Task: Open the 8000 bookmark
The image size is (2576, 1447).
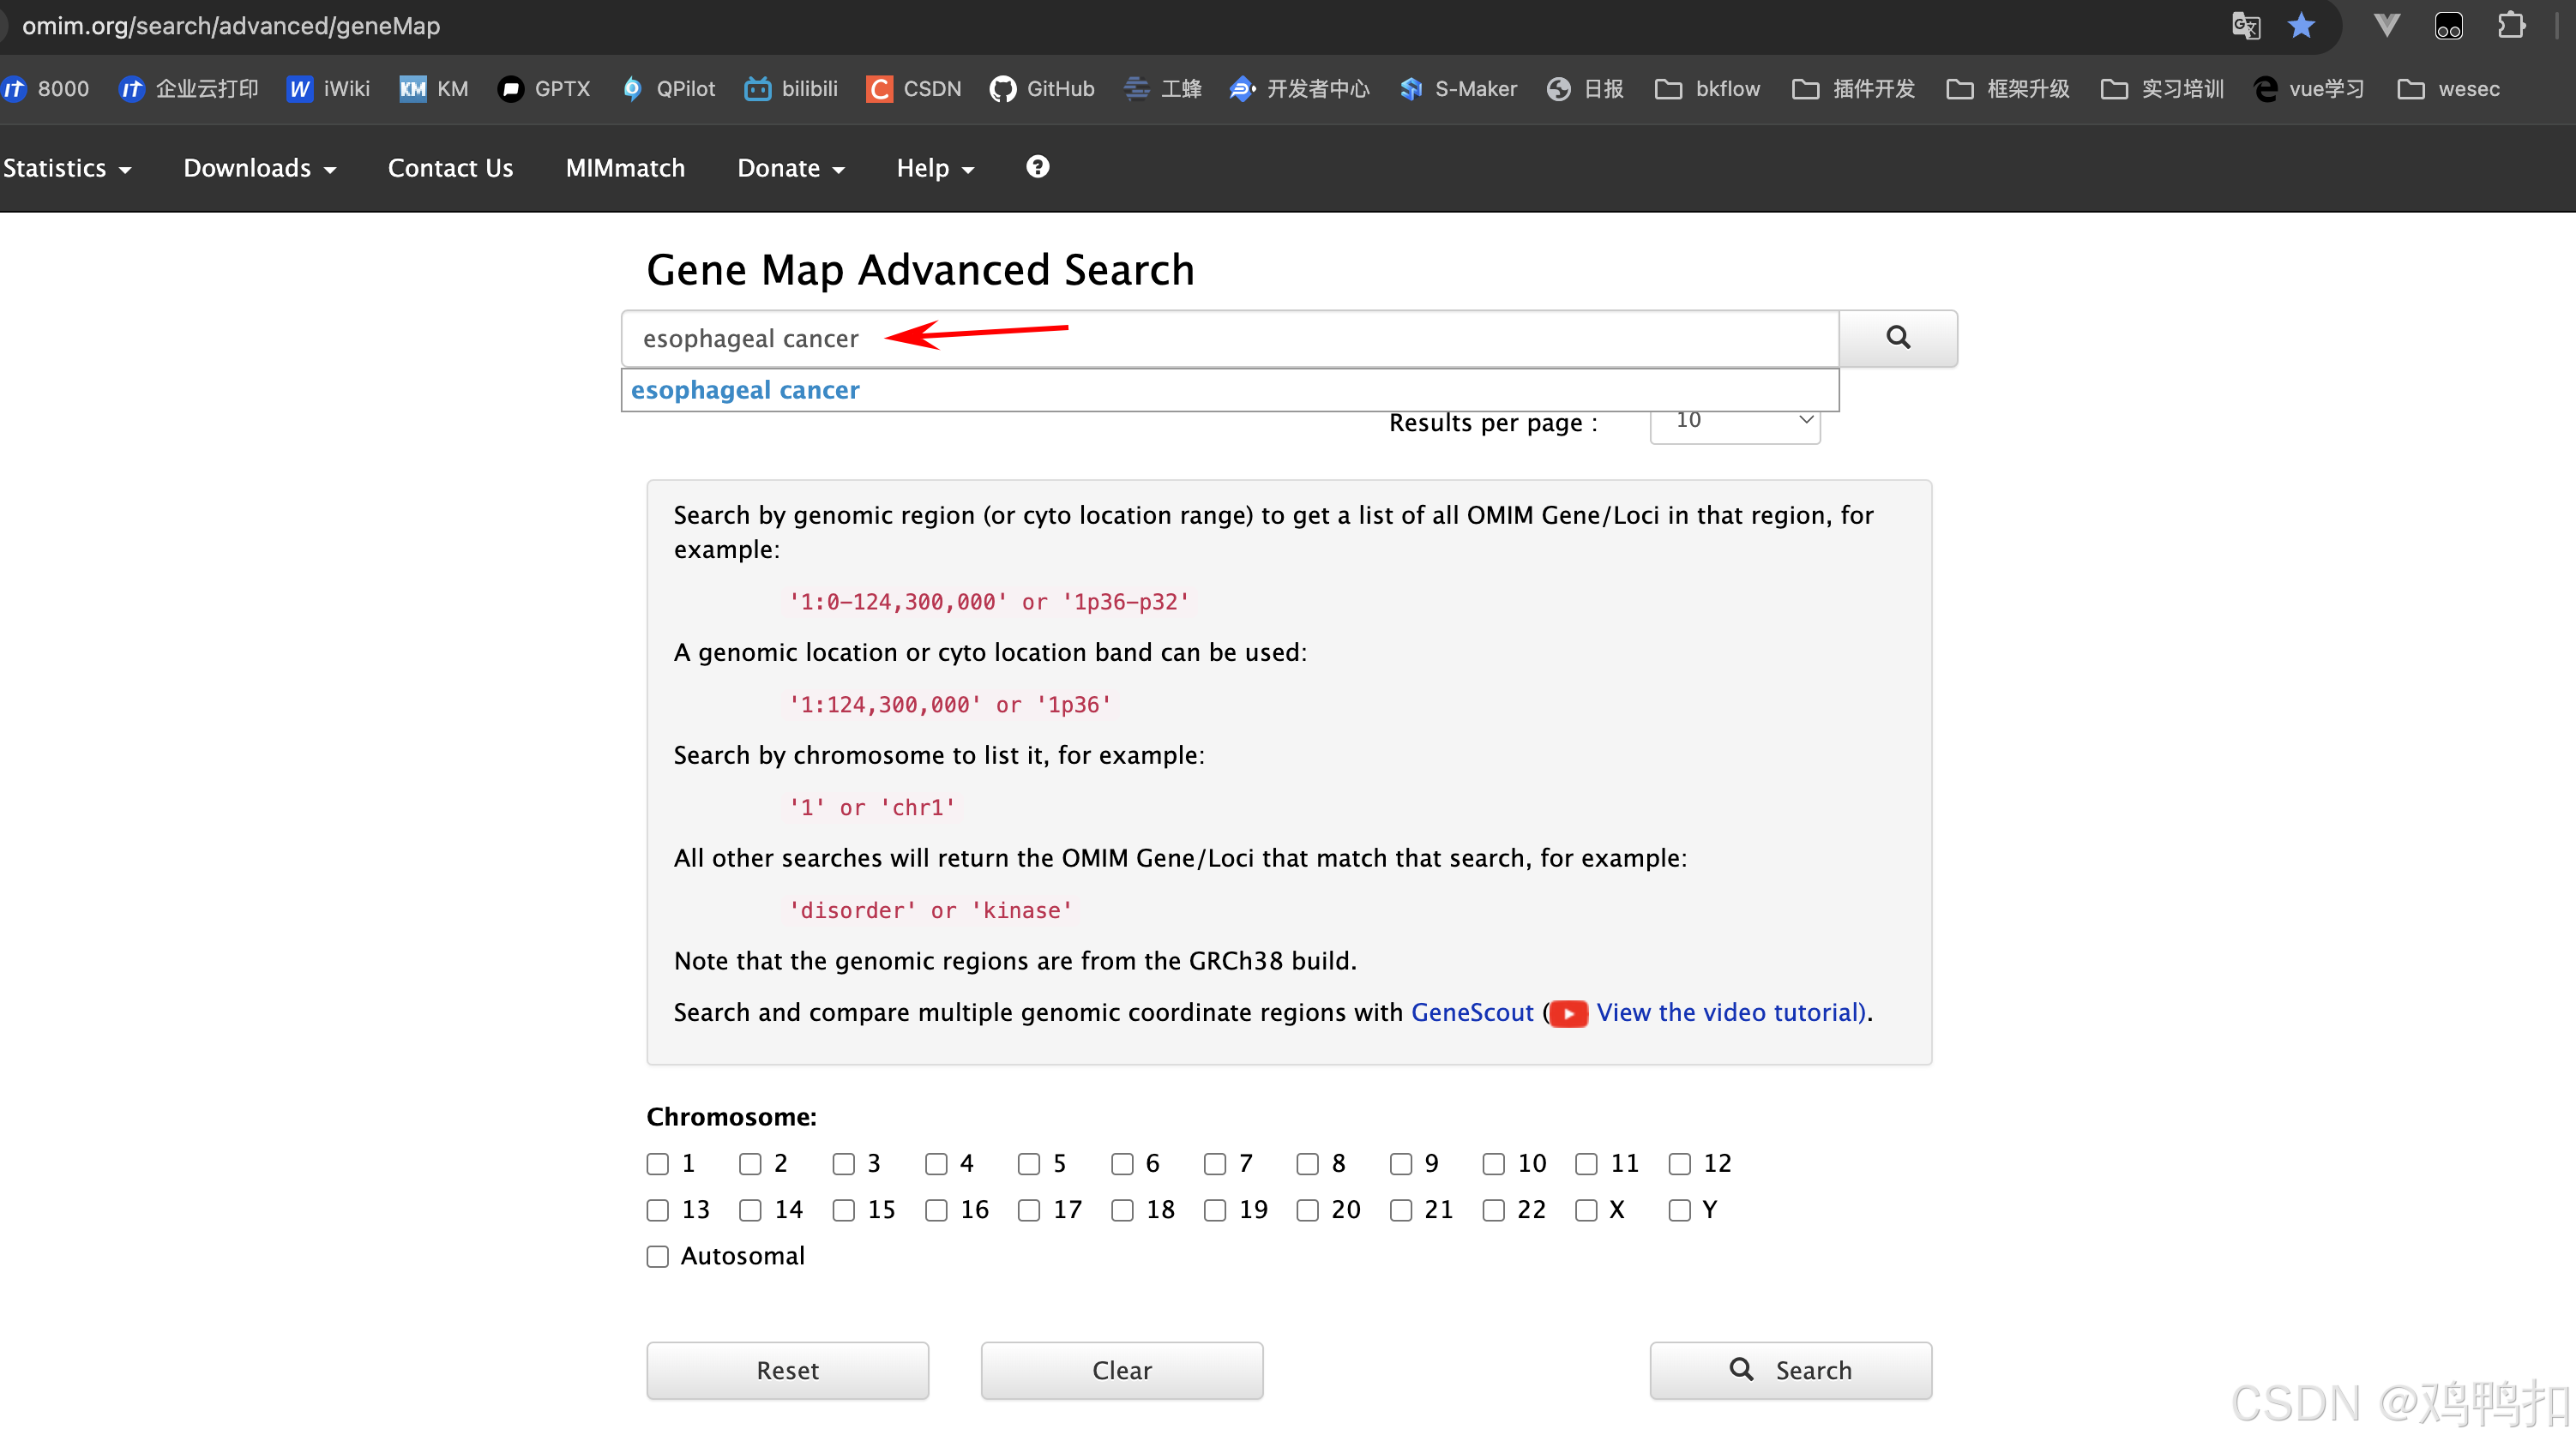Action: click(46, 89)
